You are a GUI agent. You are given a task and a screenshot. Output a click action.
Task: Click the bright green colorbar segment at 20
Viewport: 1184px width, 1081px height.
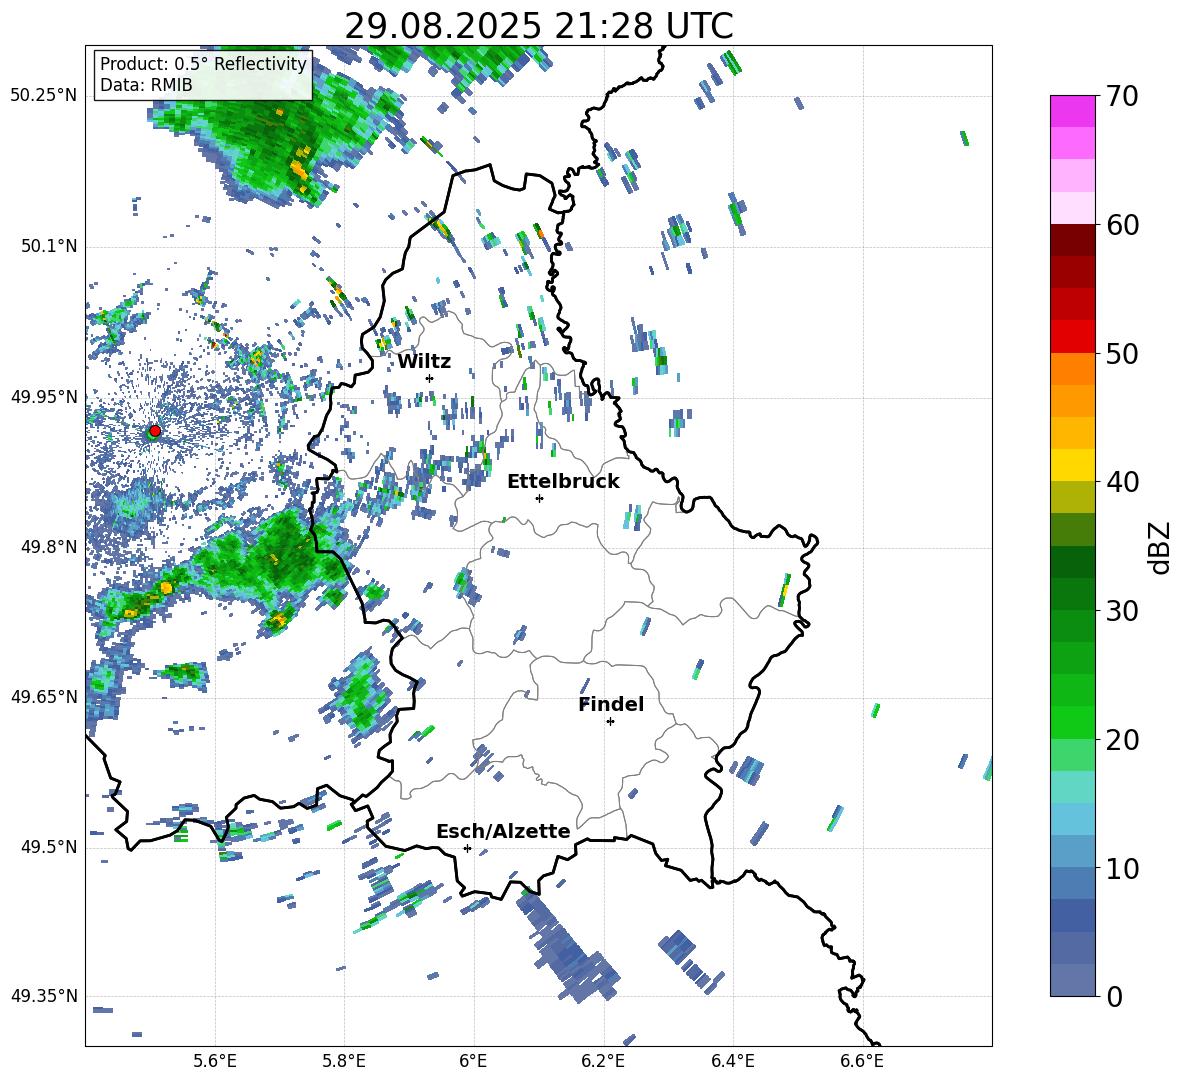point(1072,722)
